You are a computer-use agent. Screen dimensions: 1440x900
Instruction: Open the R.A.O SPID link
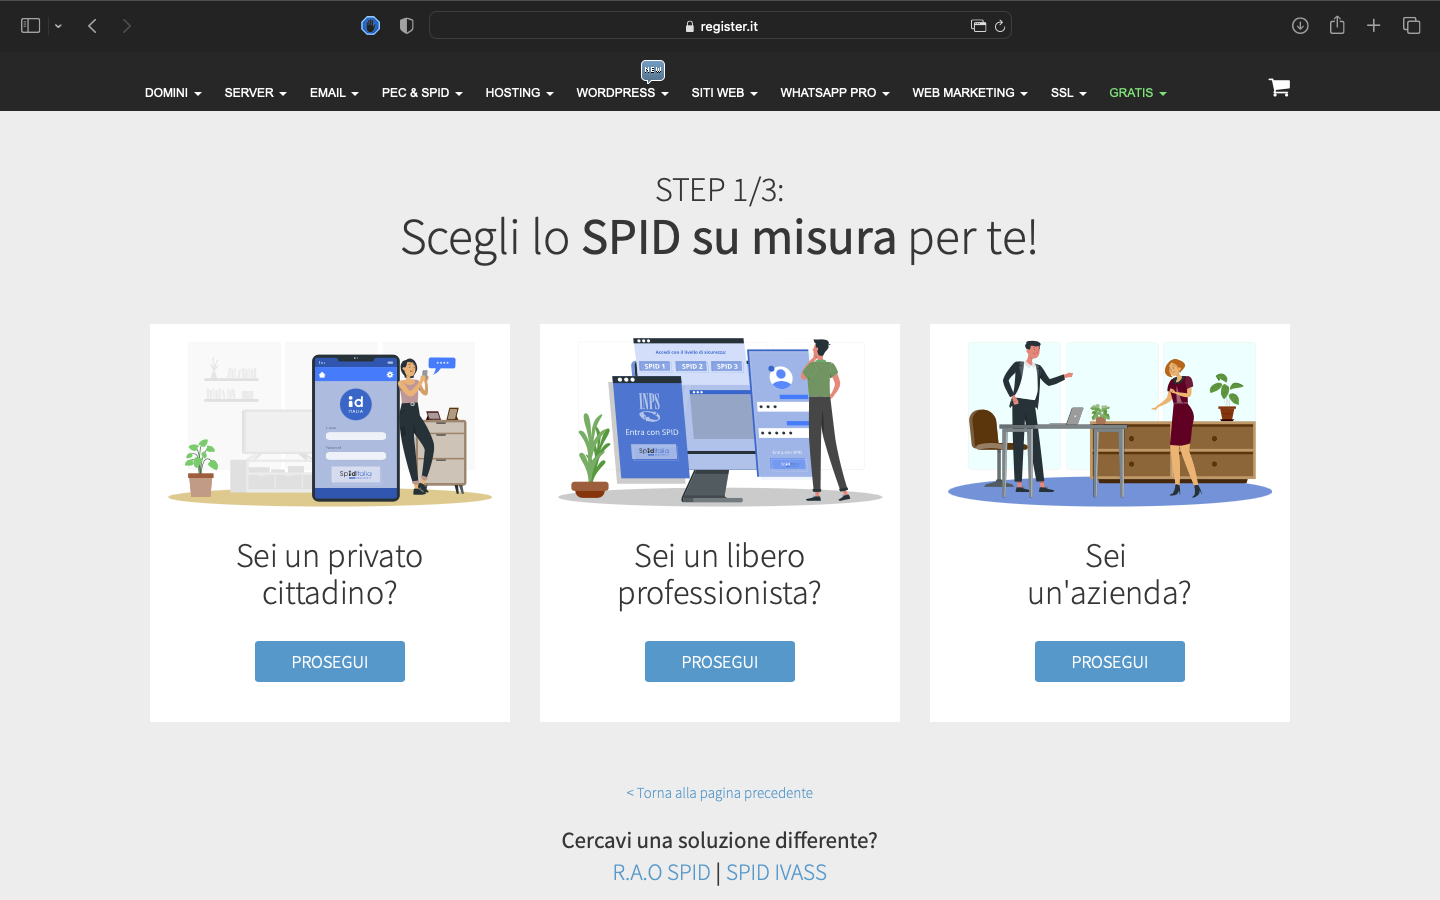(x=661, y=871)
